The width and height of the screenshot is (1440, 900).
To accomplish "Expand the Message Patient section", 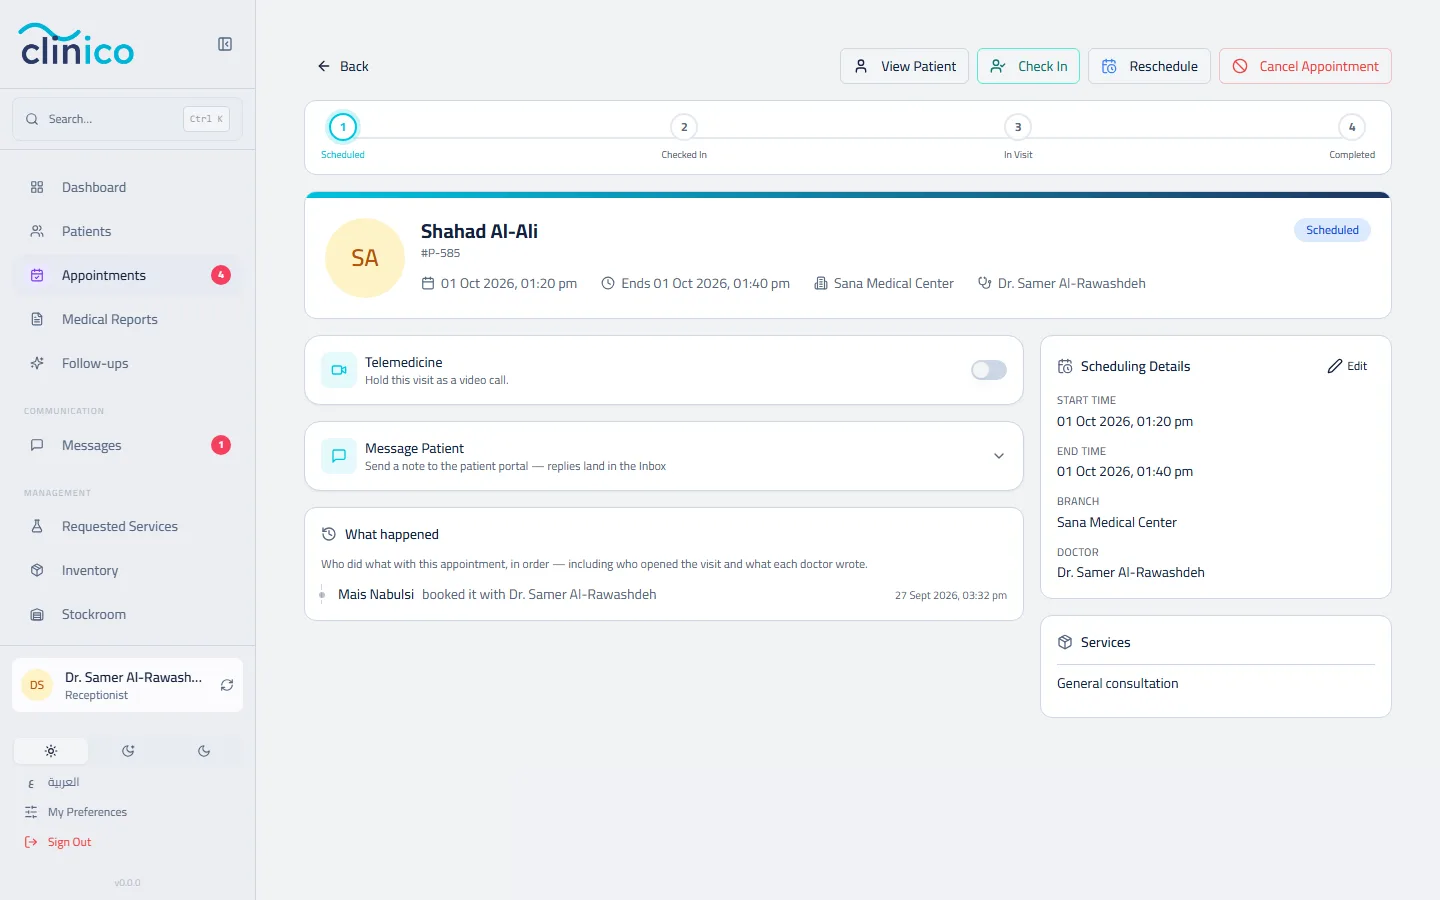I will [x=664, y=456].
